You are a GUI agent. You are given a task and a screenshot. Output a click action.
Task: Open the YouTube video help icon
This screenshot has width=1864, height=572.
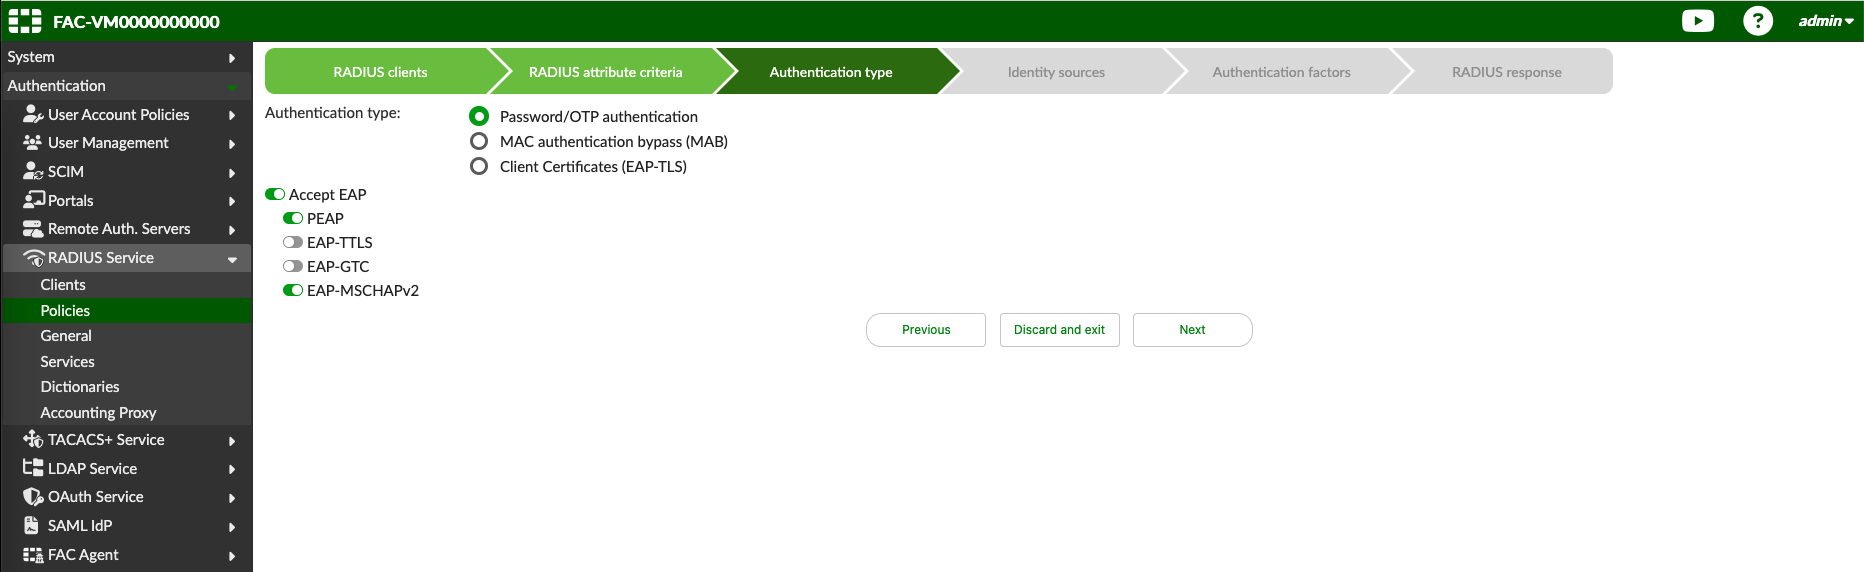1697,21
